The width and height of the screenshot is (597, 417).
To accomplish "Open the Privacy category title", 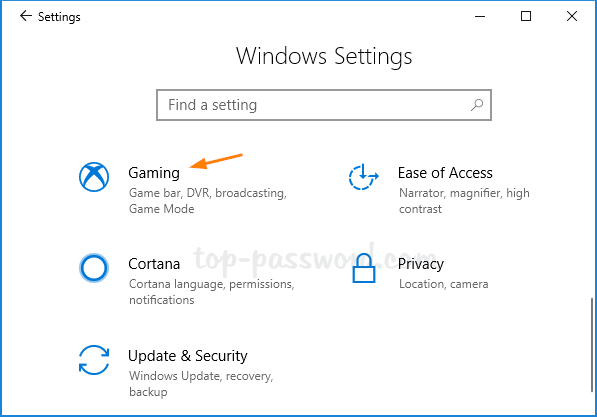I will [421, 264].
